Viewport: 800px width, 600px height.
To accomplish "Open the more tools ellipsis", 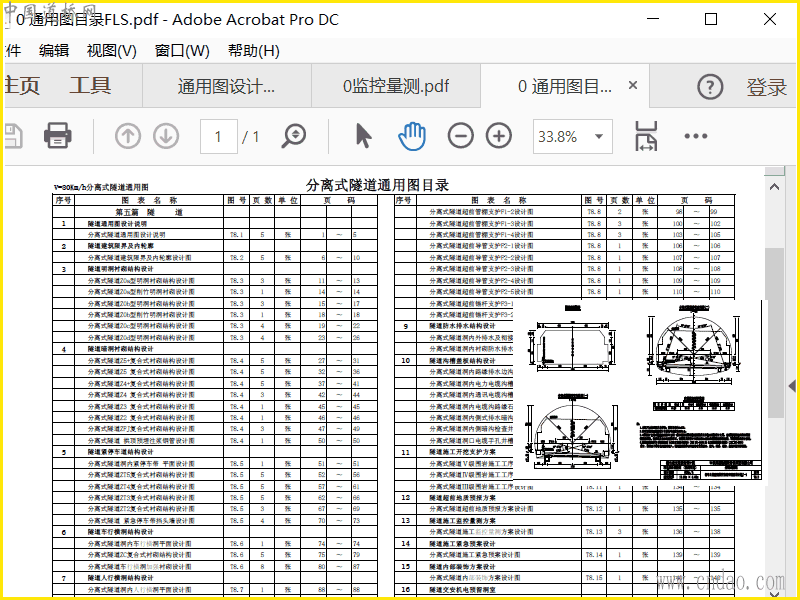I will point(696,136).
